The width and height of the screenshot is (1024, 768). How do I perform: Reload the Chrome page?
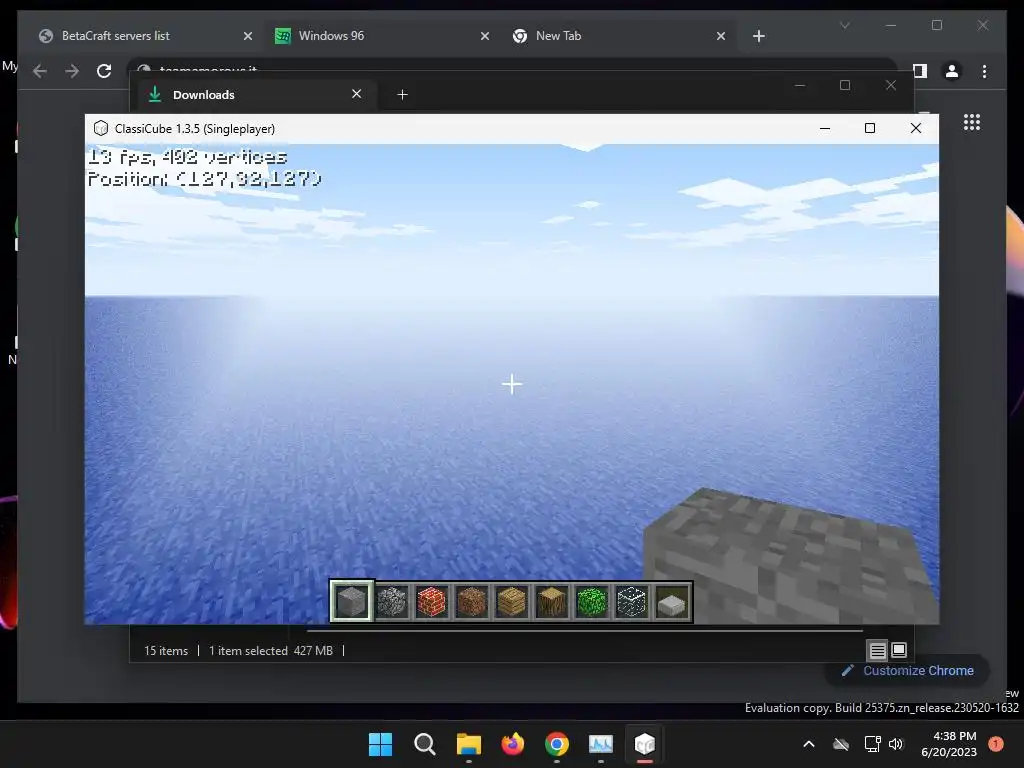(x=104, y=71)
